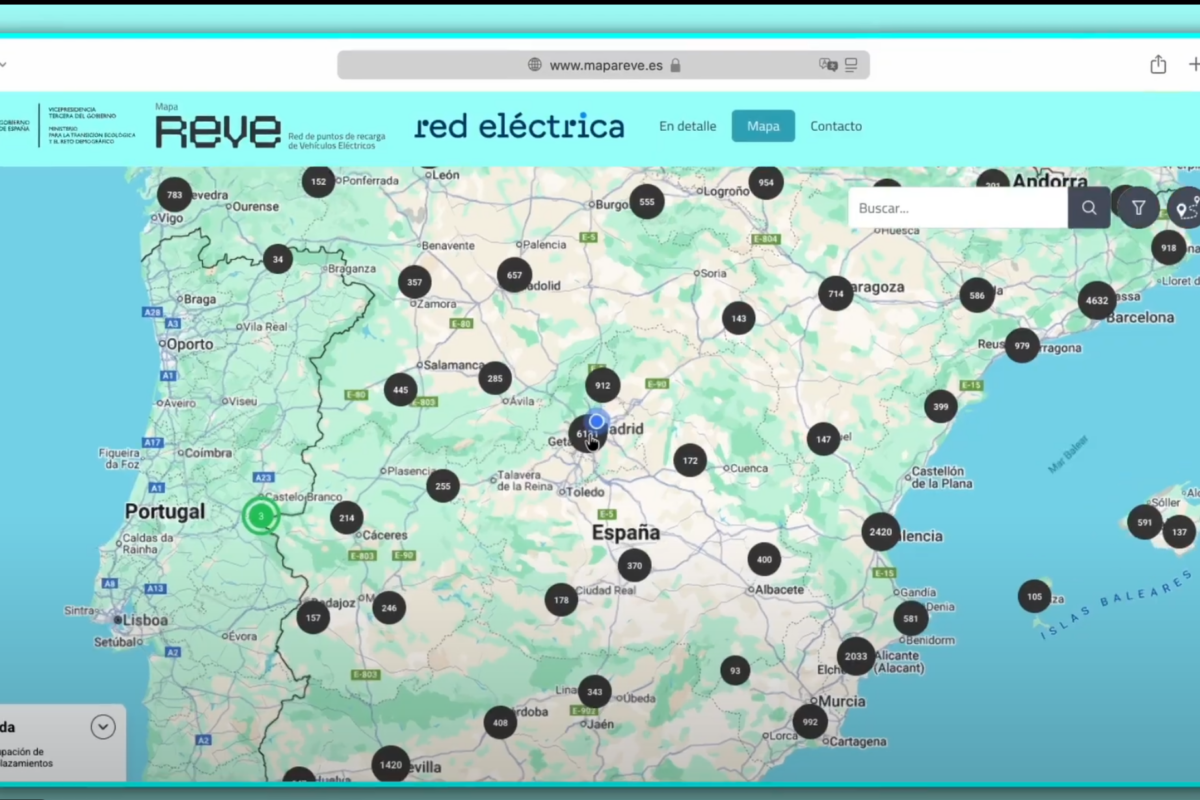Image resolution: width=1200 pixels, height=800 pixels.
Task: Click the 912 cluster north of Madrid
Action: (x=602, y=385)
